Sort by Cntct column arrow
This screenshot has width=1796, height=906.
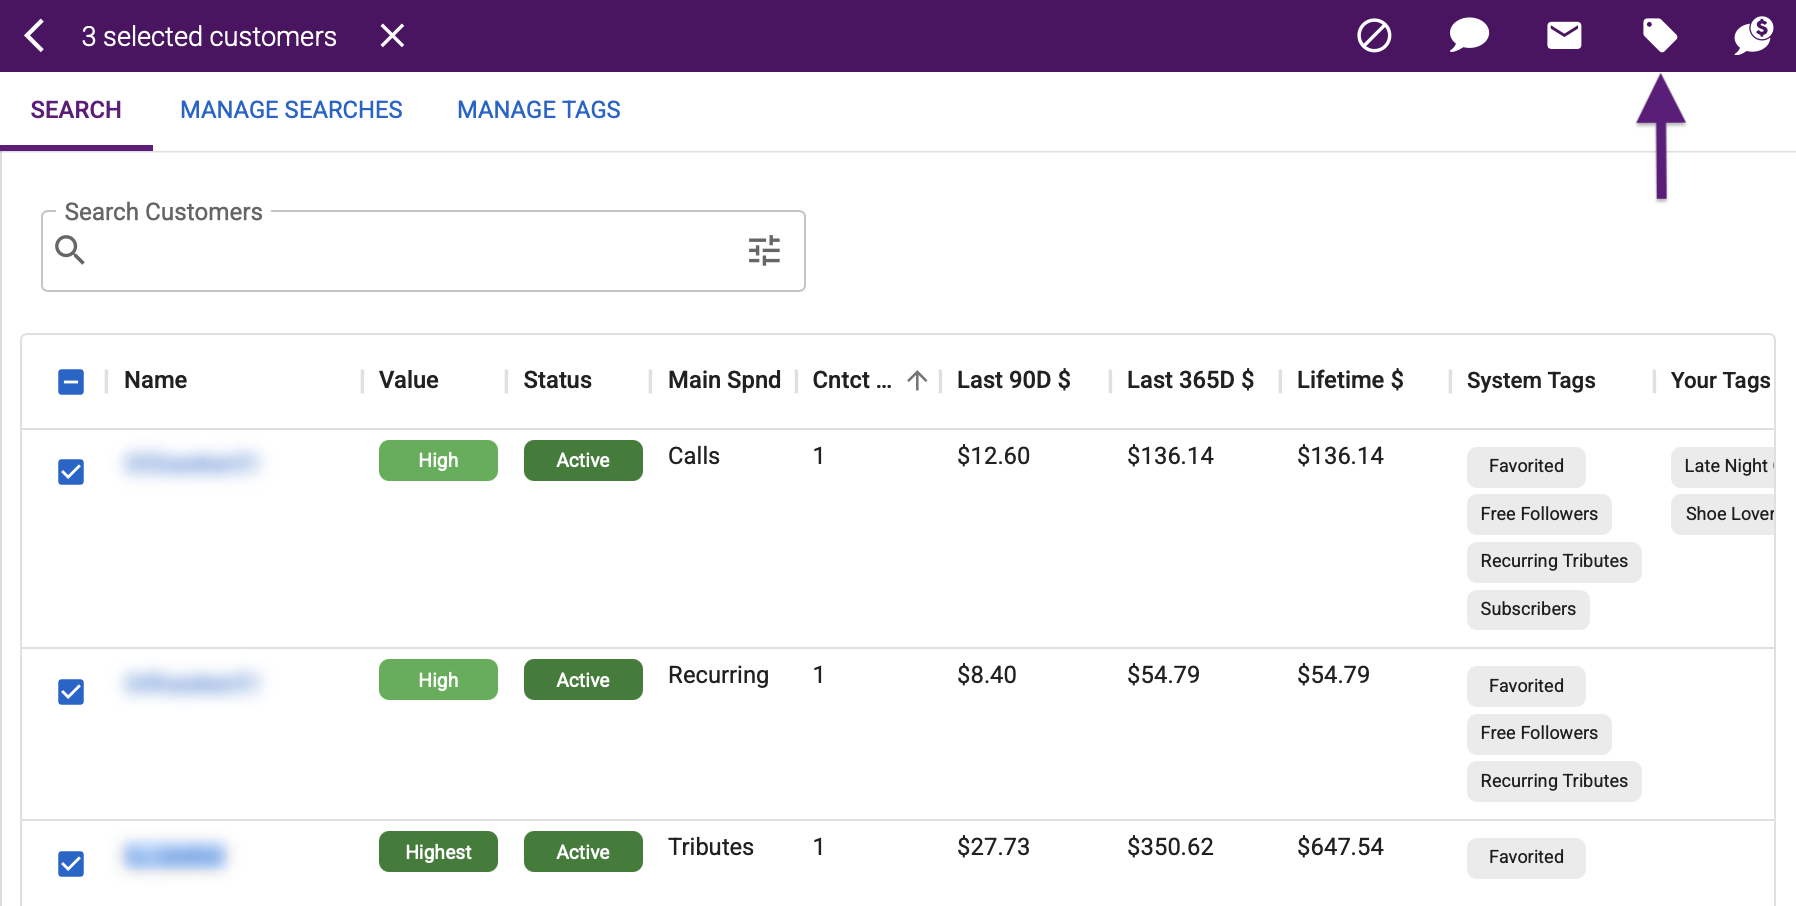(x=917, y=380)
